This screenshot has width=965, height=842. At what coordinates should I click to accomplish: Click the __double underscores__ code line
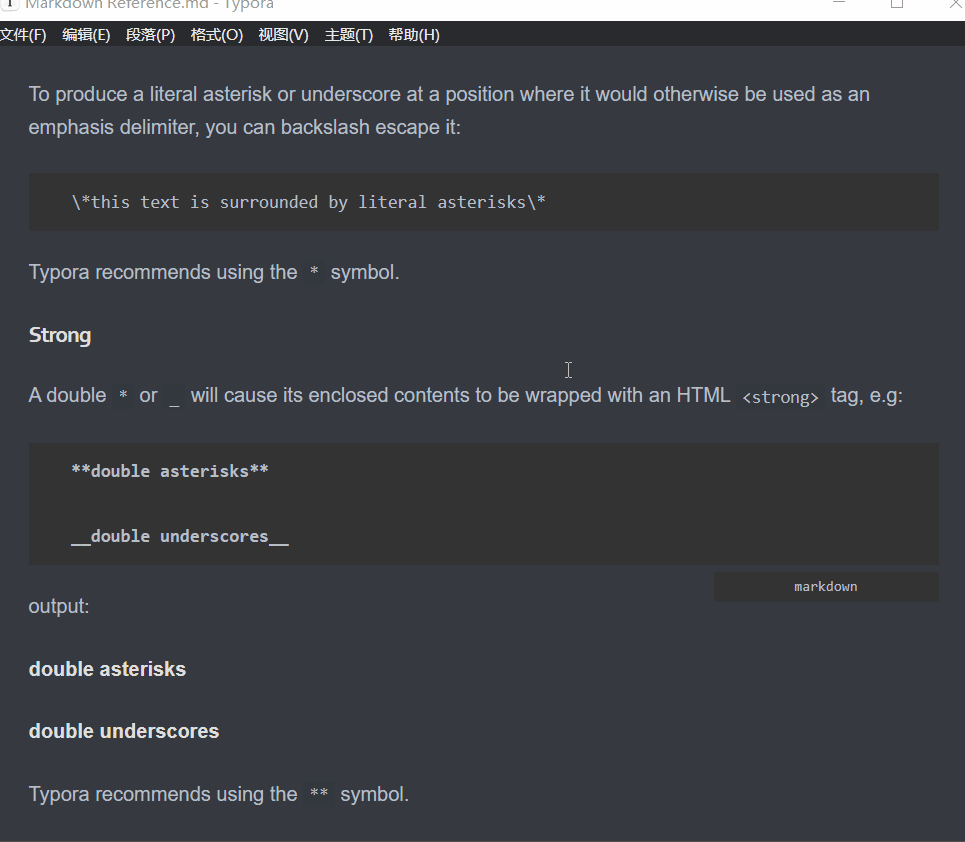click(179, 537)
